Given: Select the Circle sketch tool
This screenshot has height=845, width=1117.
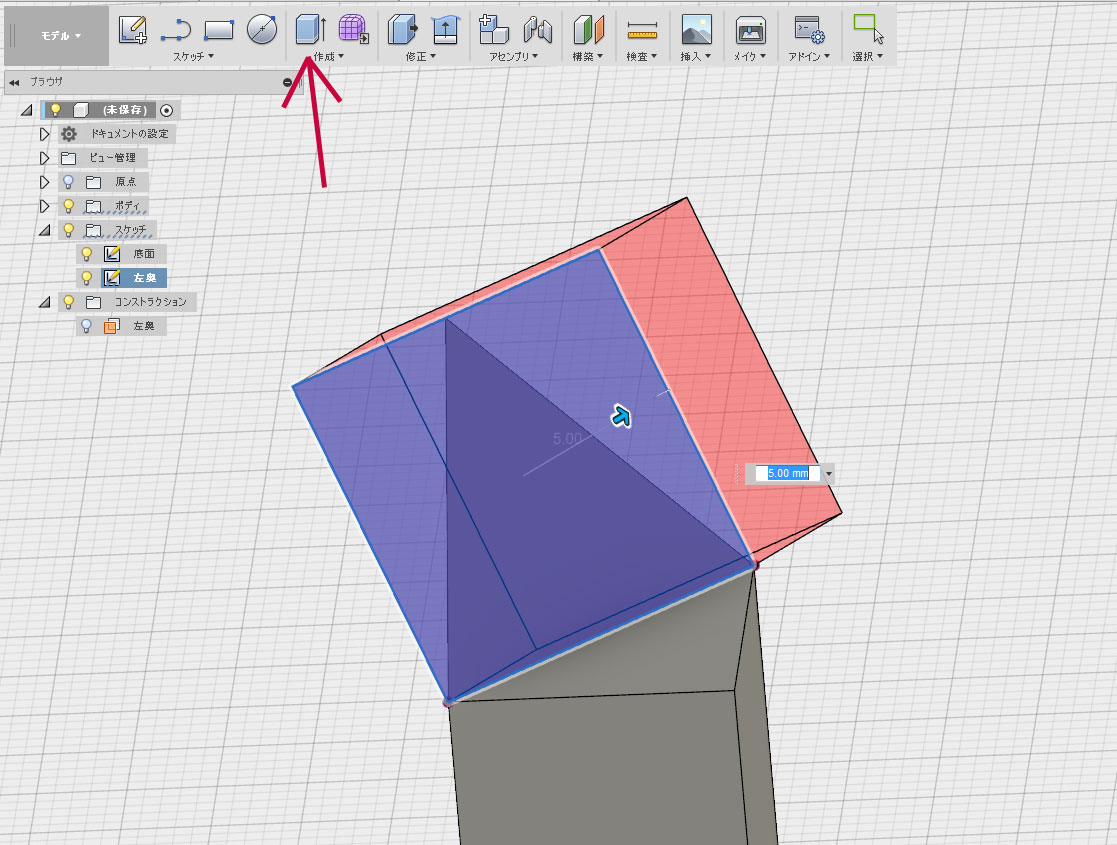Looking at the screenshot, I should click(261, 30).
